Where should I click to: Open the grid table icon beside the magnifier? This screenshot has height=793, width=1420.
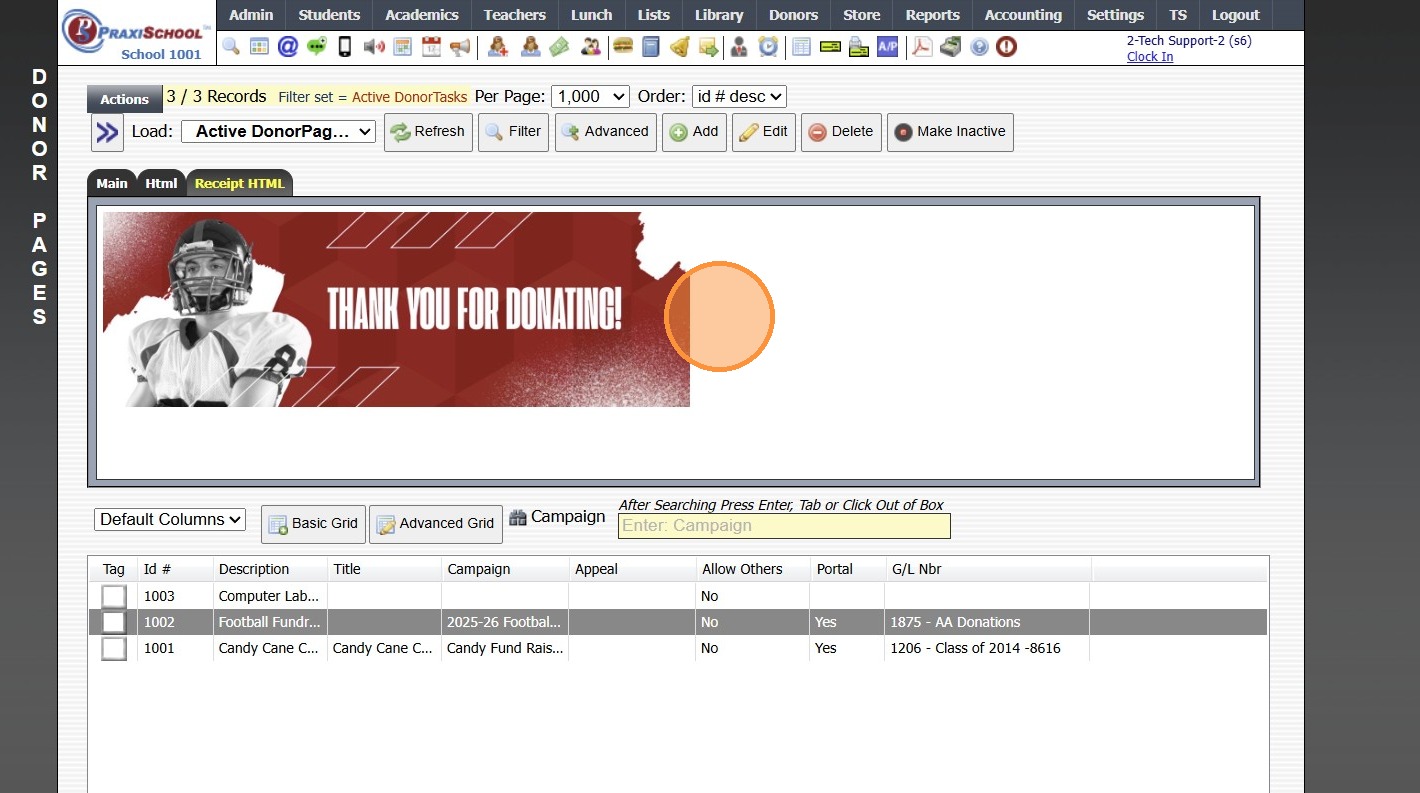[x=259, y=46]
